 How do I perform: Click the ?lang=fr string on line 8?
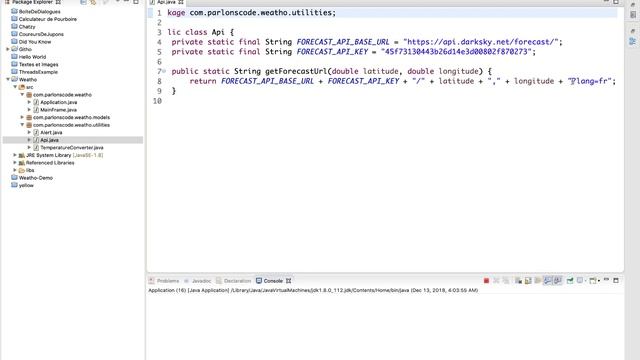[x=589, y=81]
